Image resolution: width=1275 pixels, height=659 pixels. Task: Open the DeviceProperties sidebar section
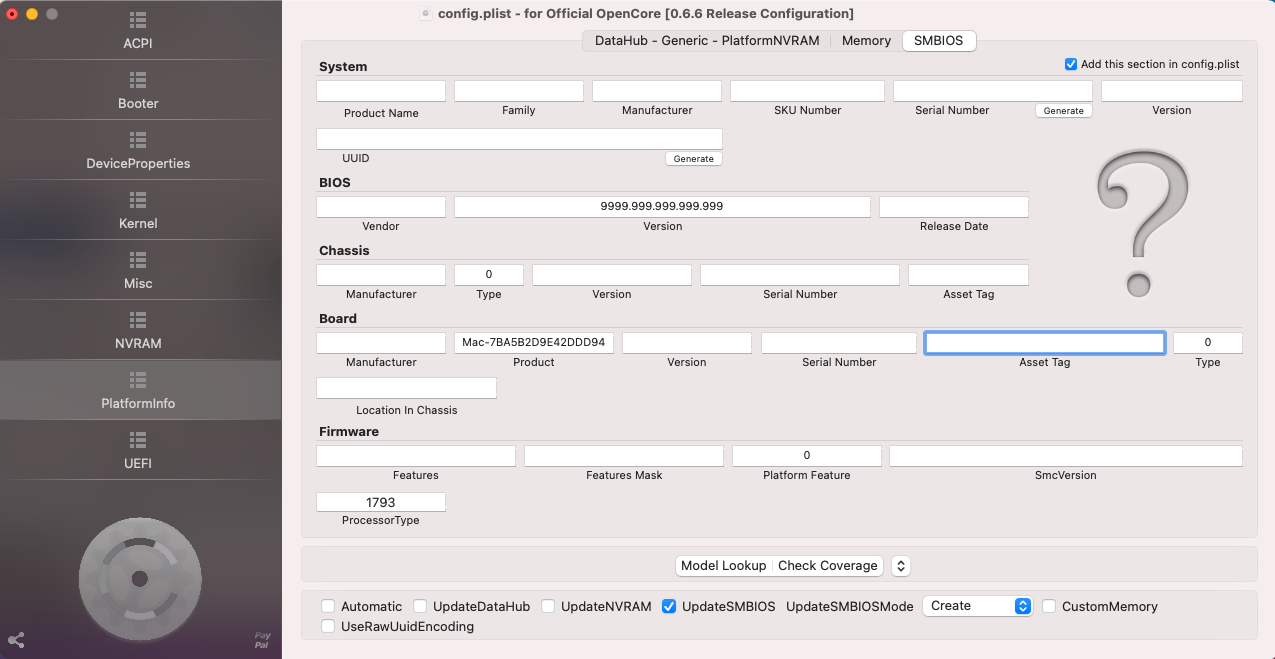pos(140,150)
